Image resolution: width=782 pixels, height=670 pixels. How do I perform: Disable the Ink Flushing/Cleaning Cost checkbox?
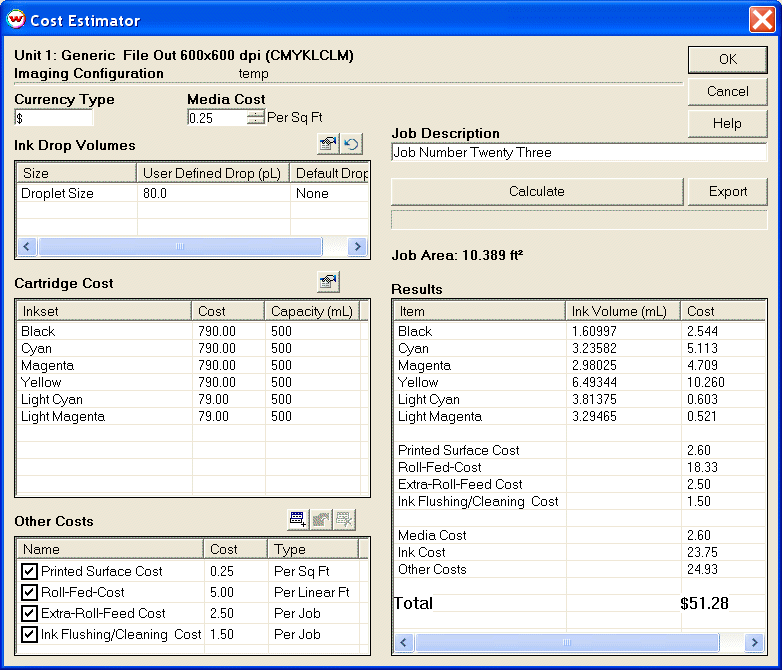point(29,635)
